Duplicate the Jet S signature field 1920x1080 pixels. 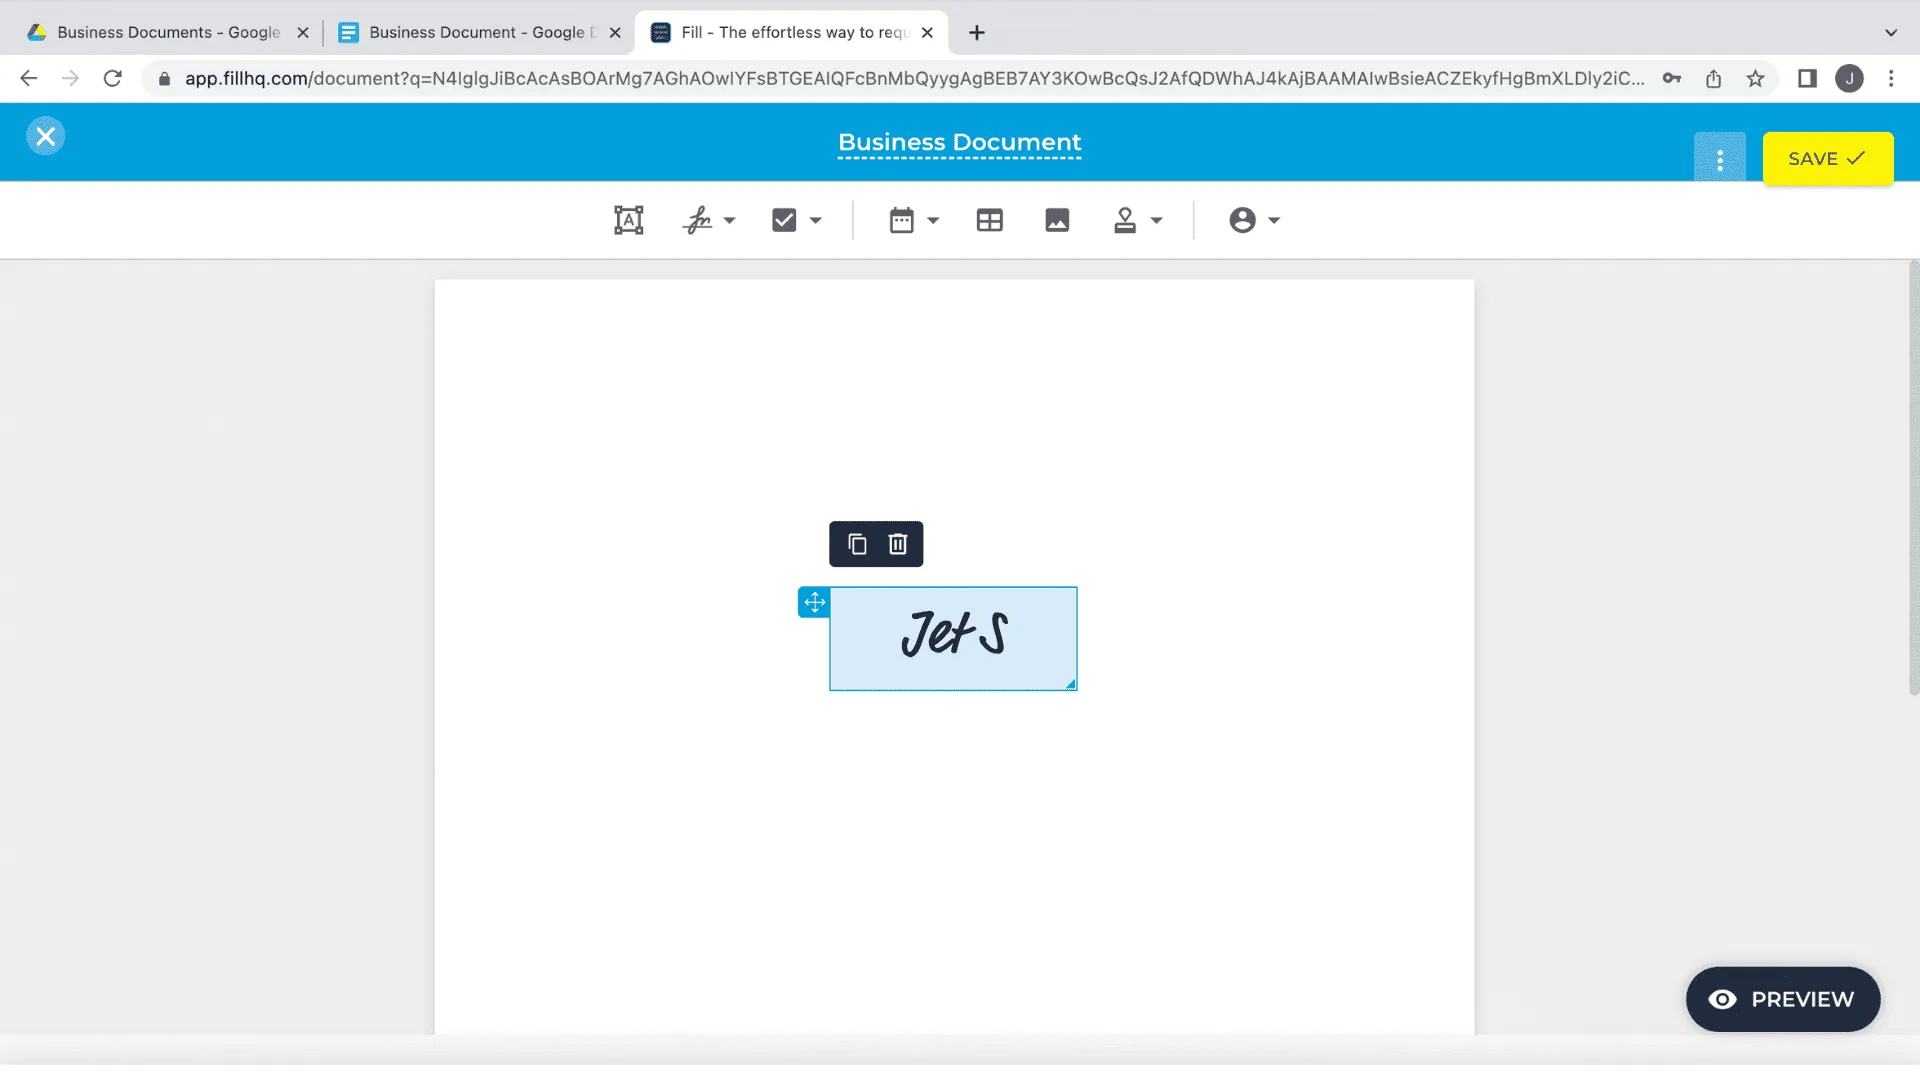856,544
